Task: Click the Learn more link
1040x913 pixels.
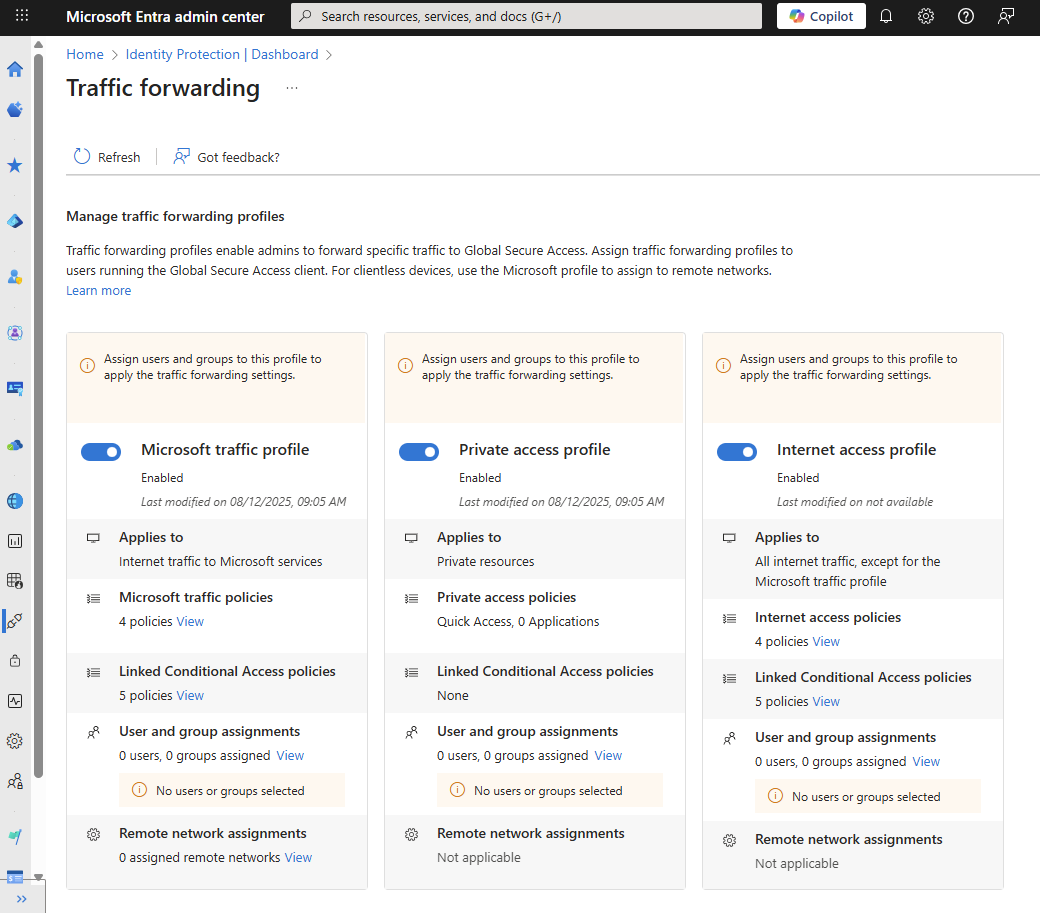Action: click(x=98, y=291)
